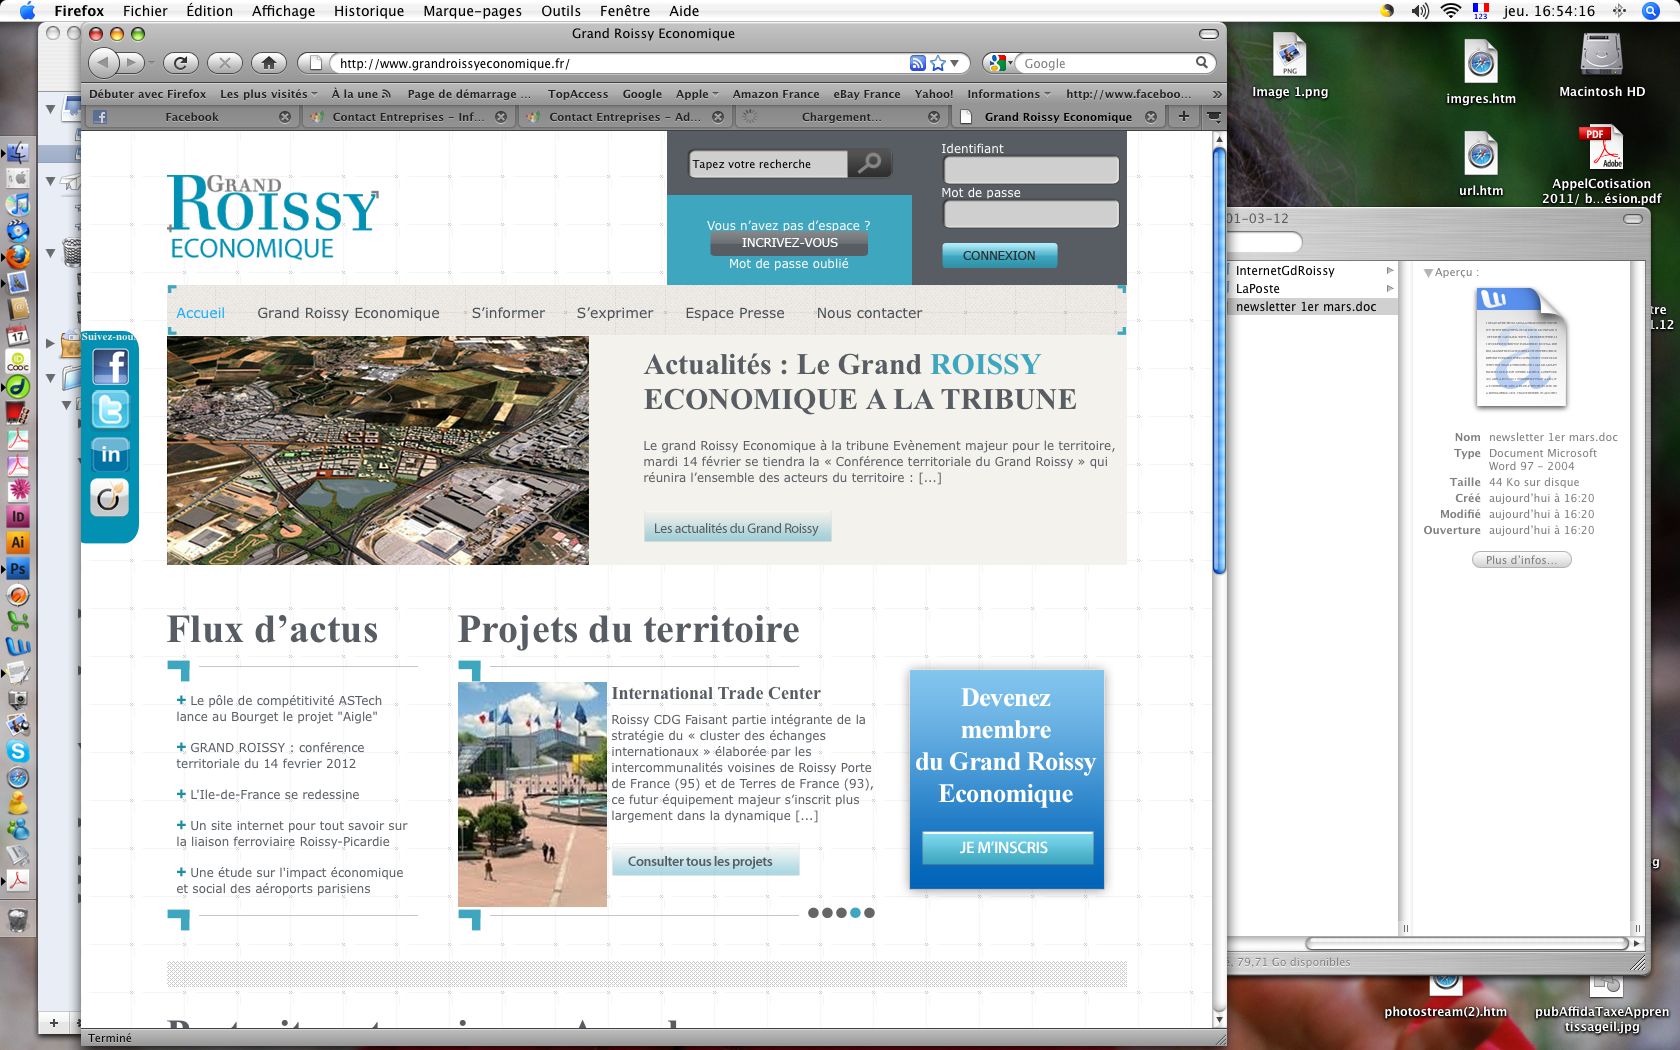Viewport: 1680px width, 1050px height.
Task: Go to the Firefox home page icon
Action: click(x=268, y=63)
